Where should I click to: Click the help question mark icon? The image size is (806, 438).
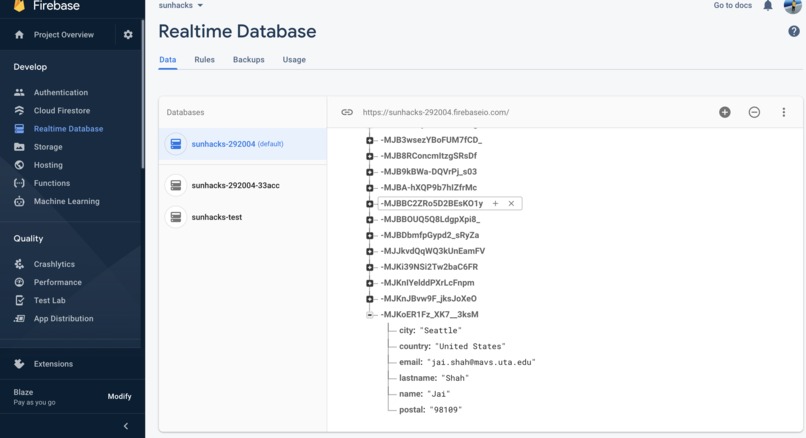(x=794, y=31)
